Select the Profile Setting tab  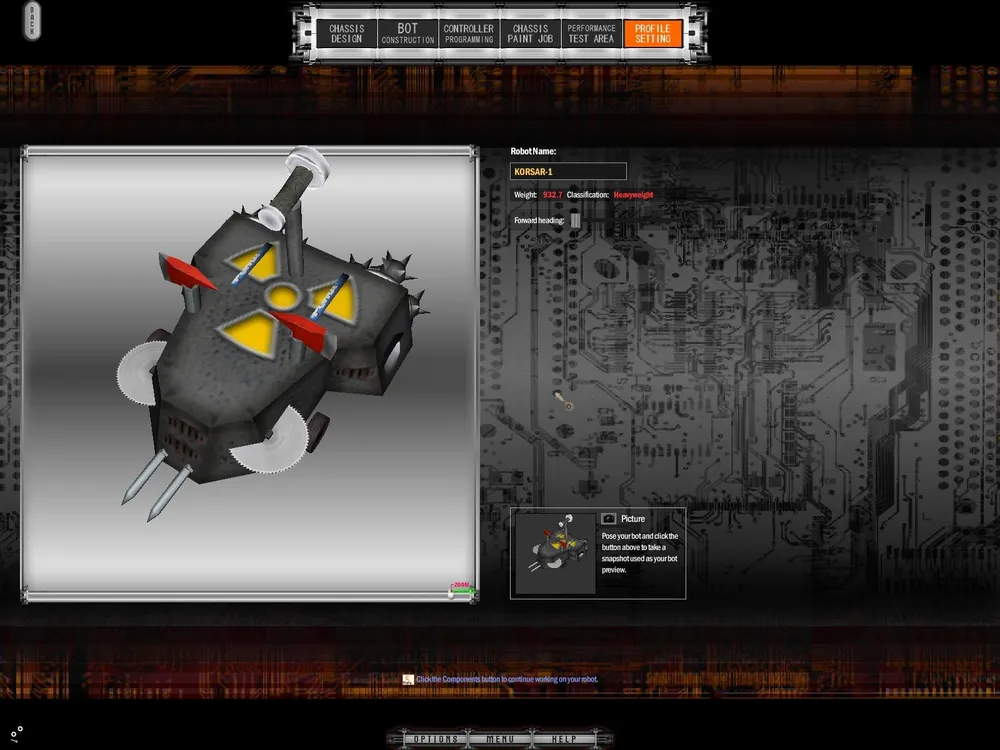click(x=652, y=34)
